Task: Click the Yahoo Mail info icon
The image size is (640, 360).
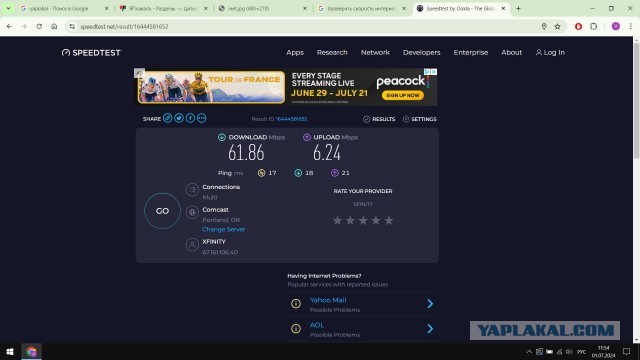Action: pyautogui.click(x=296, y=304)
